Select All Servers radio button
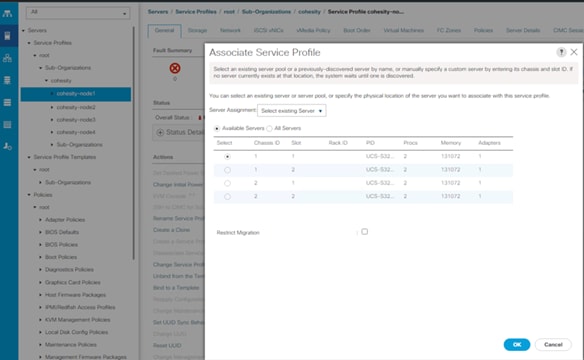The height and width of the screenshot is (360, 584). [x=269, y=128]
